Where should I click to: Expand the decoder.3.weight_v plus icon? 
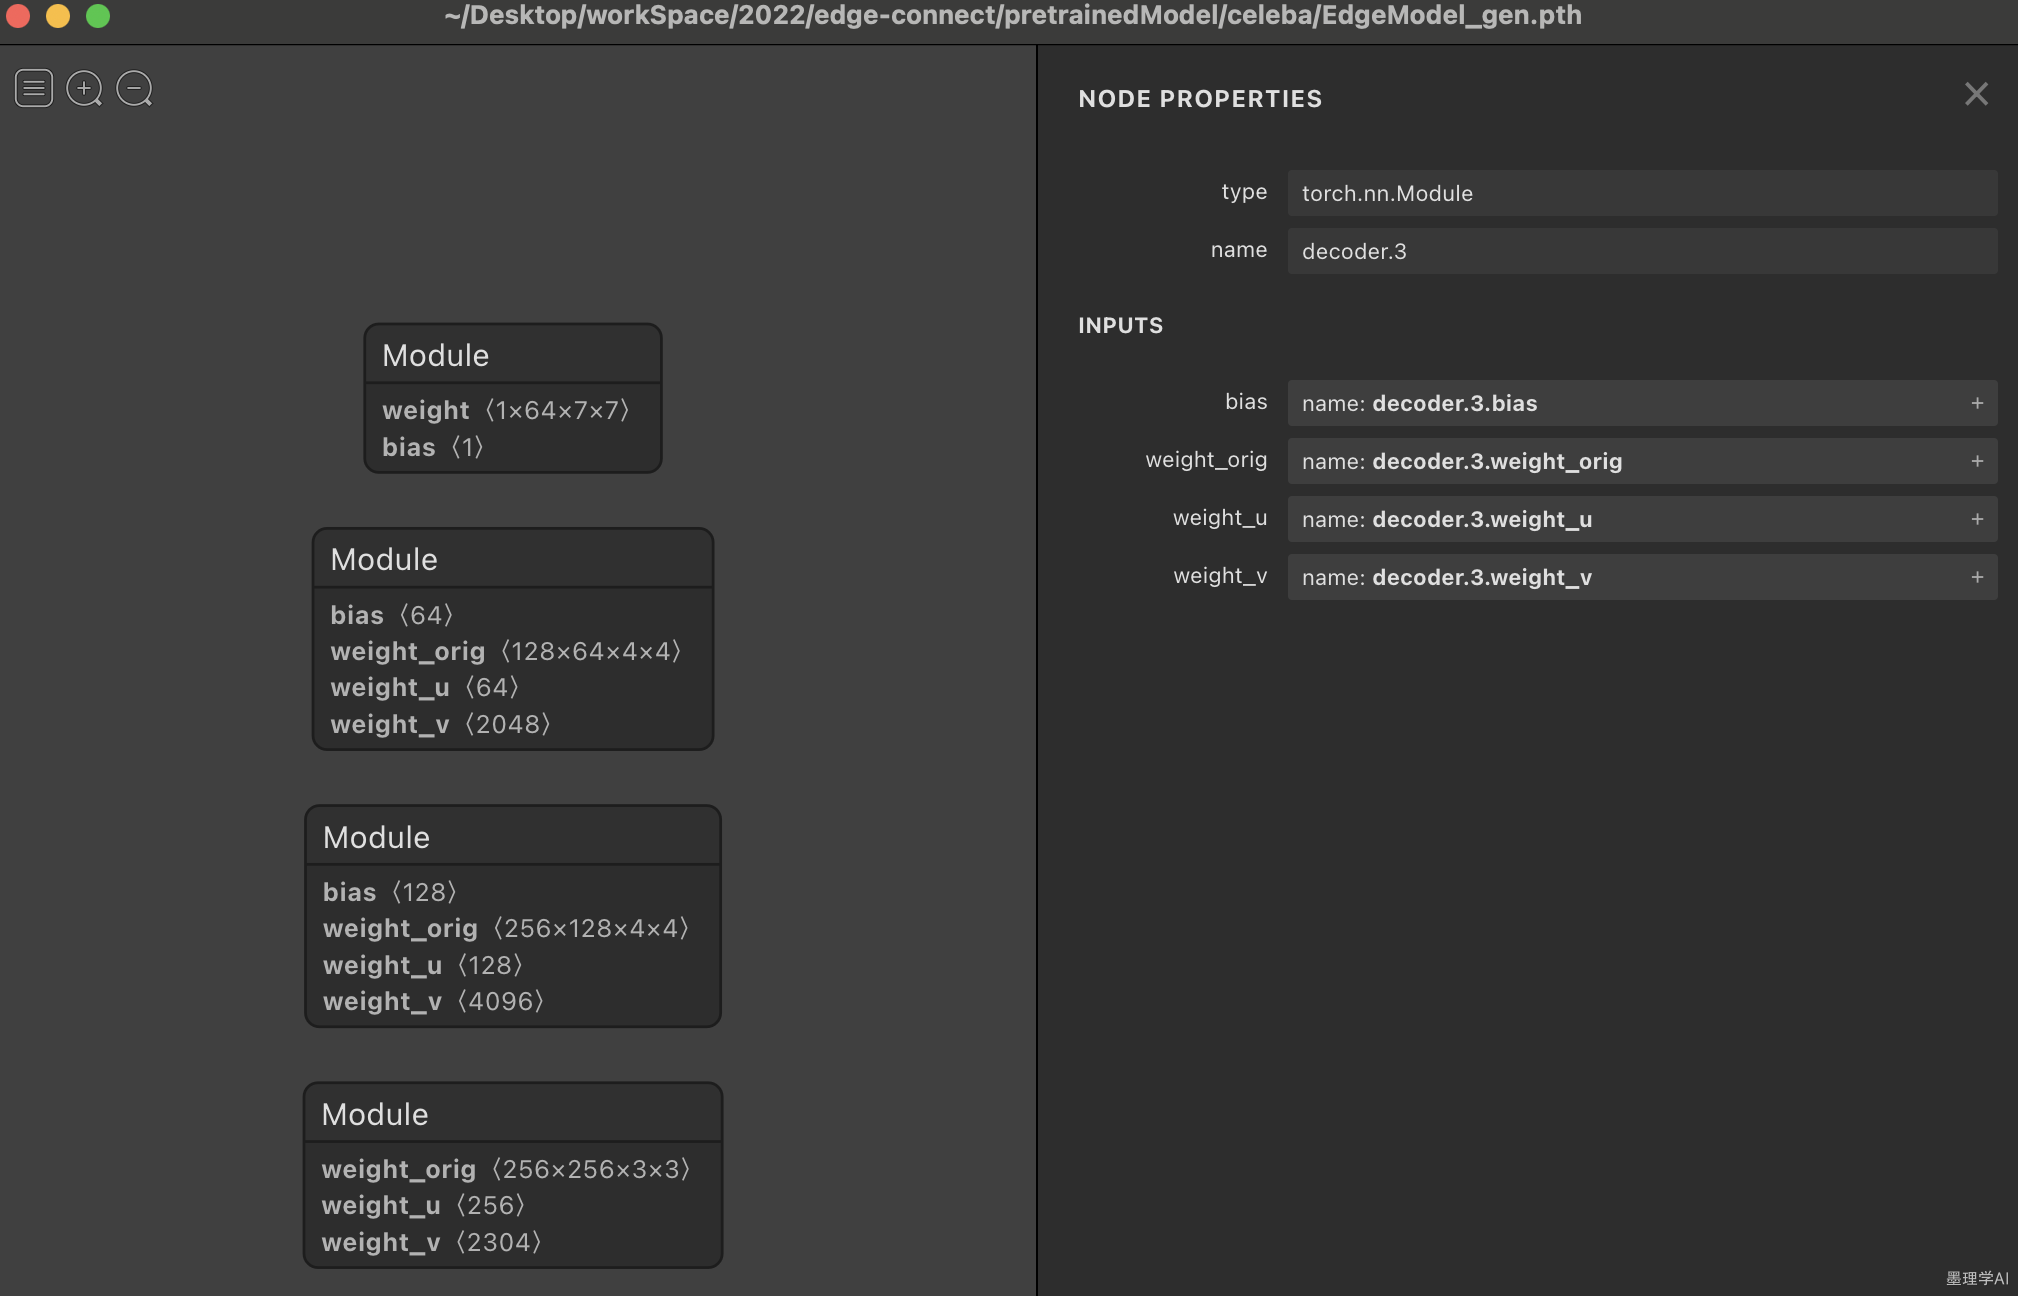tap(1976, 577)
